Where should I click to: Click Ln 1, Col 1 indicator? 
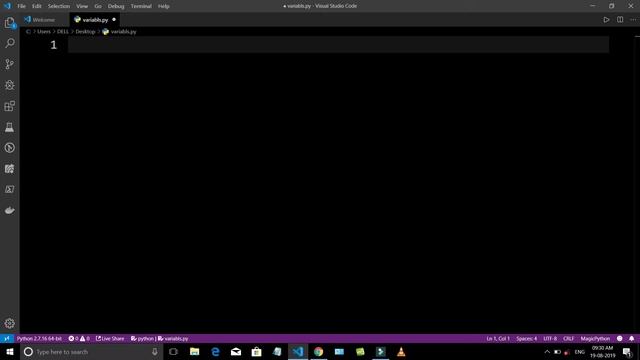tap(498, 338)
